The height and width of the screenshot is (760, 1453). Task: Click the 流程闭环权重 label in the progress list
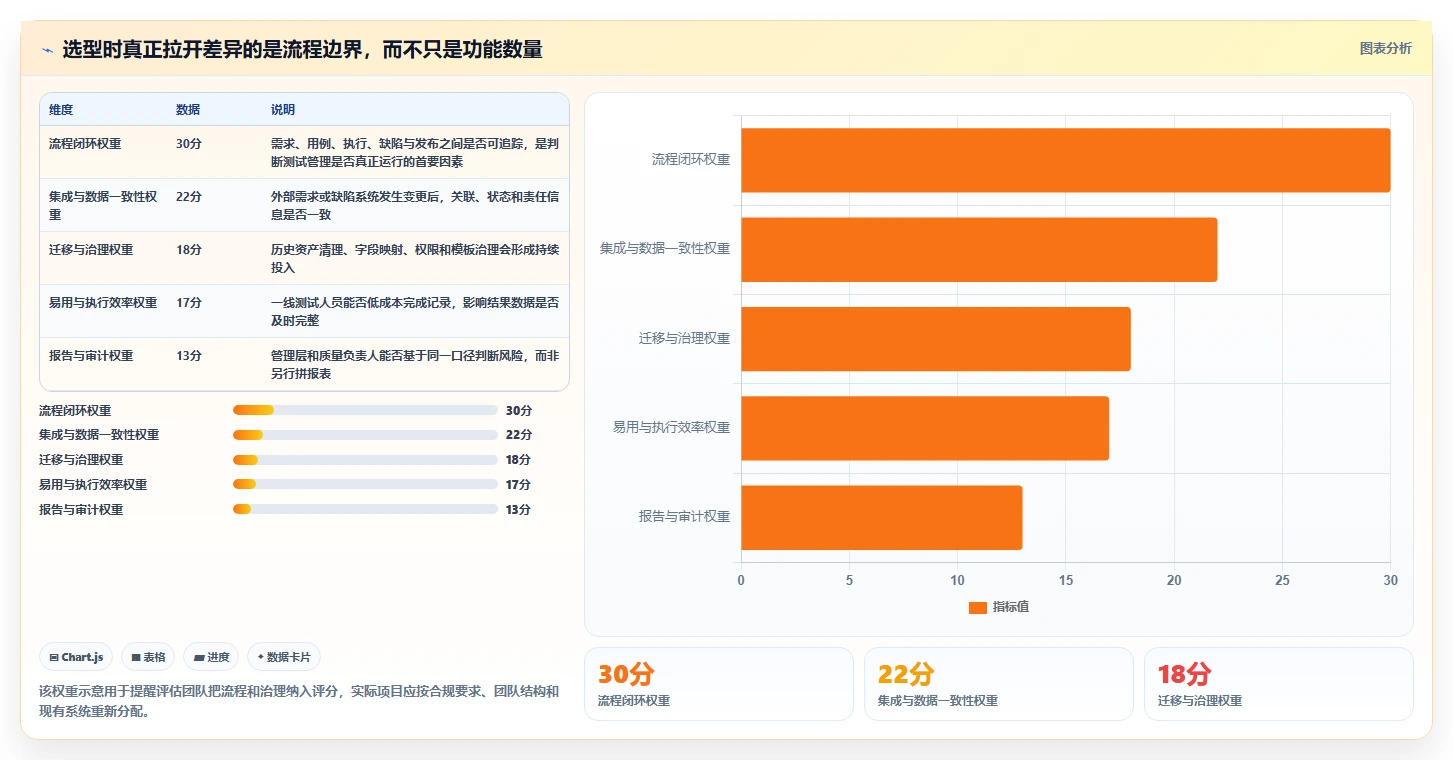(75, 410)
